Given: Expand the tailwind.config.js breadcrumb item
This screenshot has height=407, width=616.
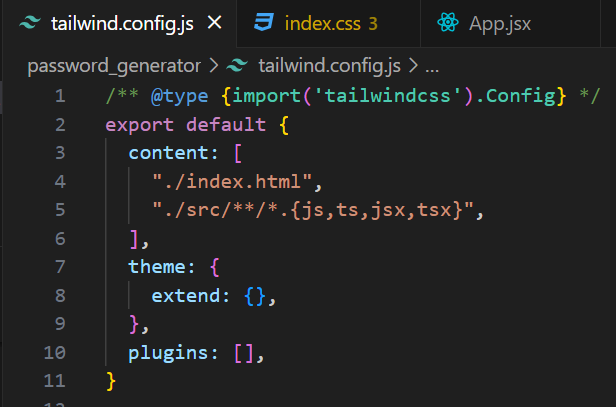Looking at the screenshot, I should 329,67.
